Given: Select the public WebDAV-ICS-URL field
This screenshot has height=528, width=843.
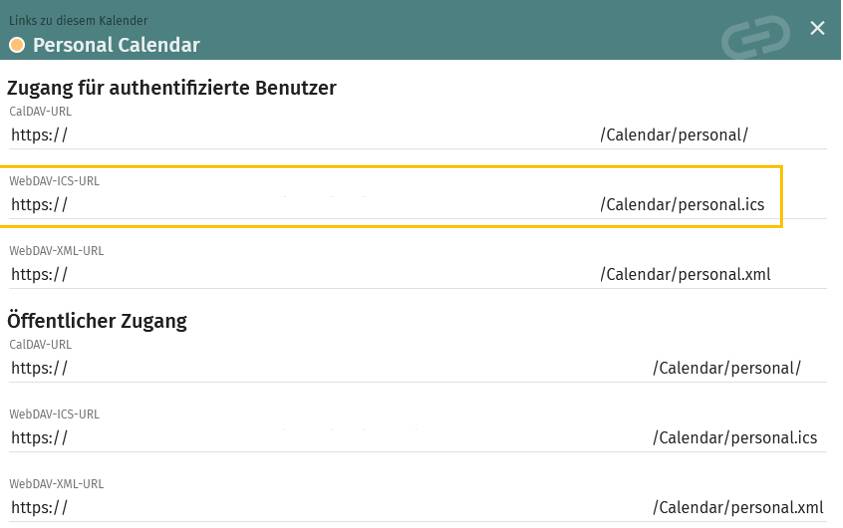Looking at the screenshot, I should click(x=418, y=438).
